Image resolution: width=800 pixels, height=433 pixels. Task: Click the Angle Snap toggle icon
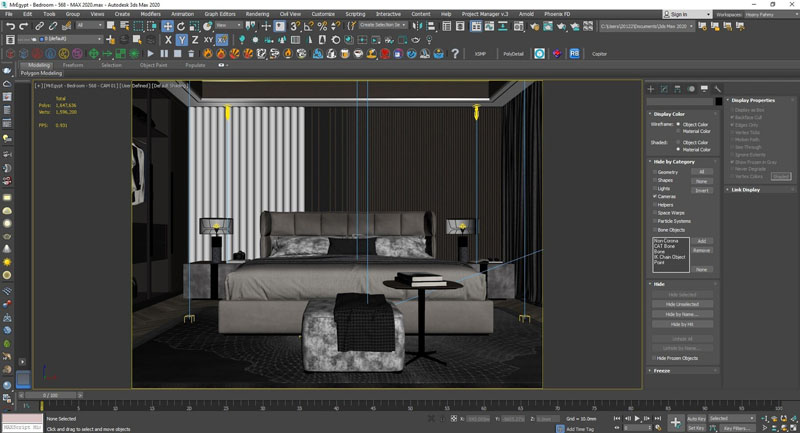pyautogui.click(x=309, y=26)
